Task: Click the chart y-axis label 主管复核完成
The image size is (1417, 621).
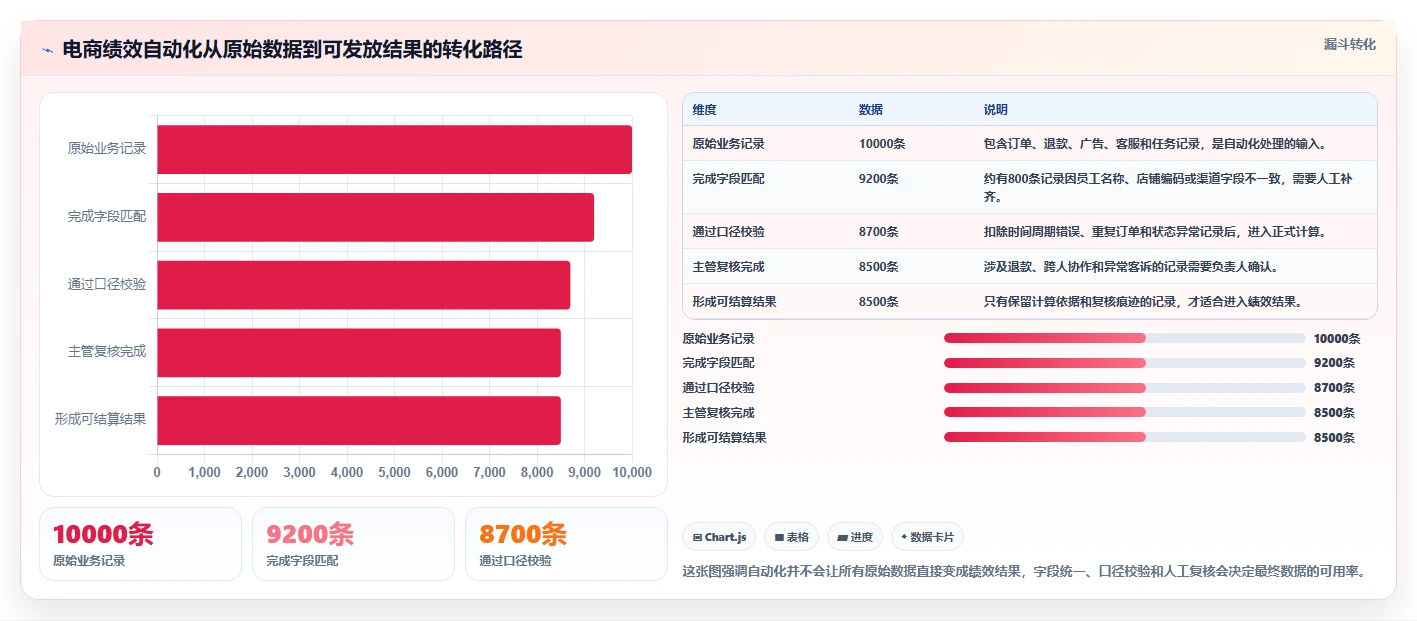Action: [107, 352]
